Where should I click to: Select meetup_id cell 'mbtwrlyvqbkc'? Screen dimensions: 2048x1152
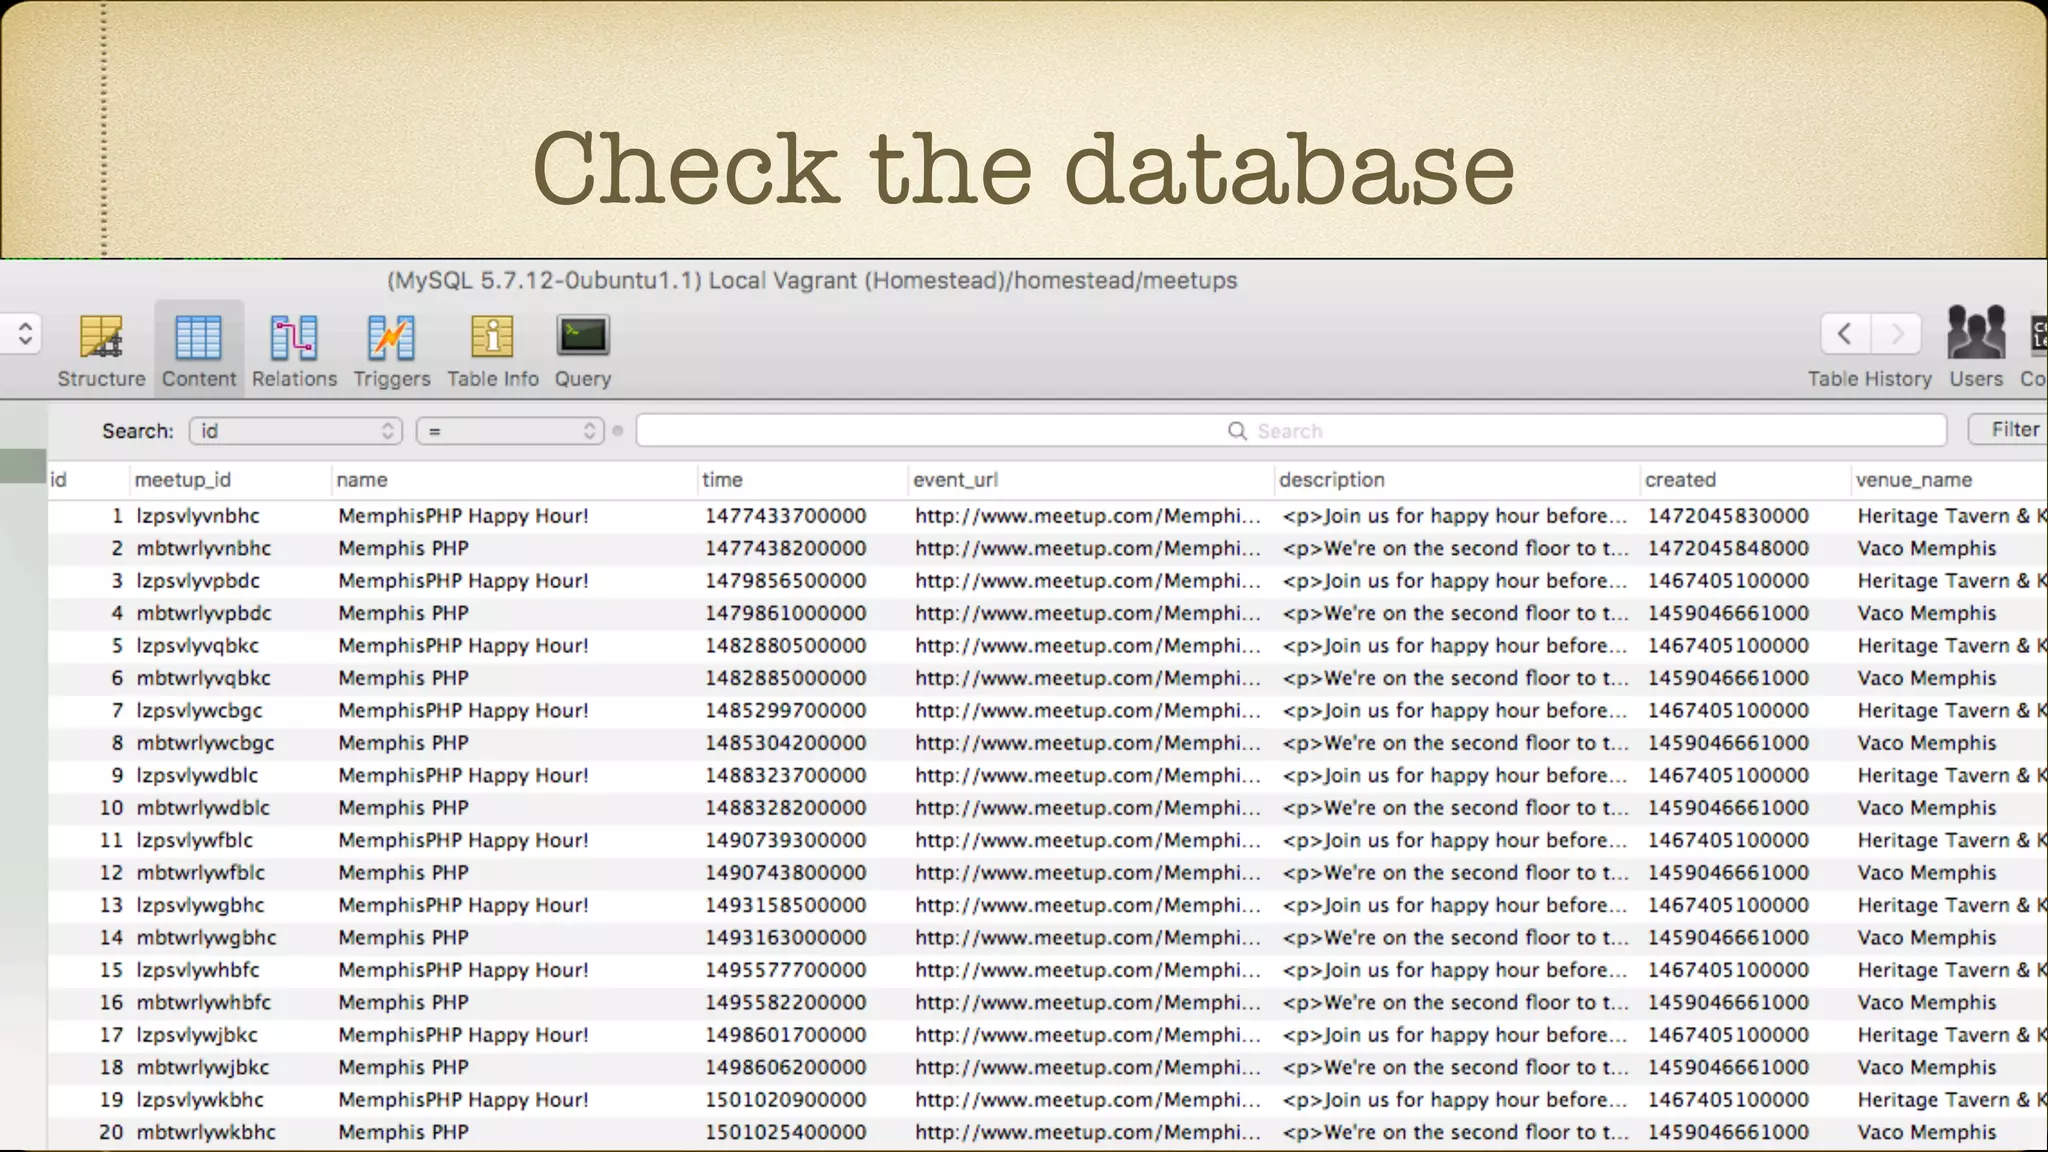tap(204, 678)
